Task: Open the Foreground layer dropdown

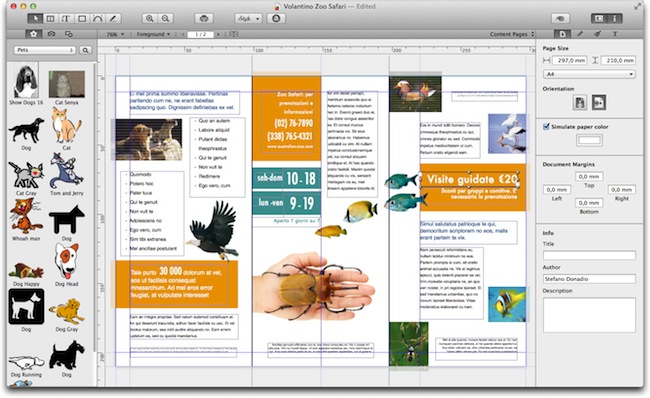Action: (x=153, y=34)
